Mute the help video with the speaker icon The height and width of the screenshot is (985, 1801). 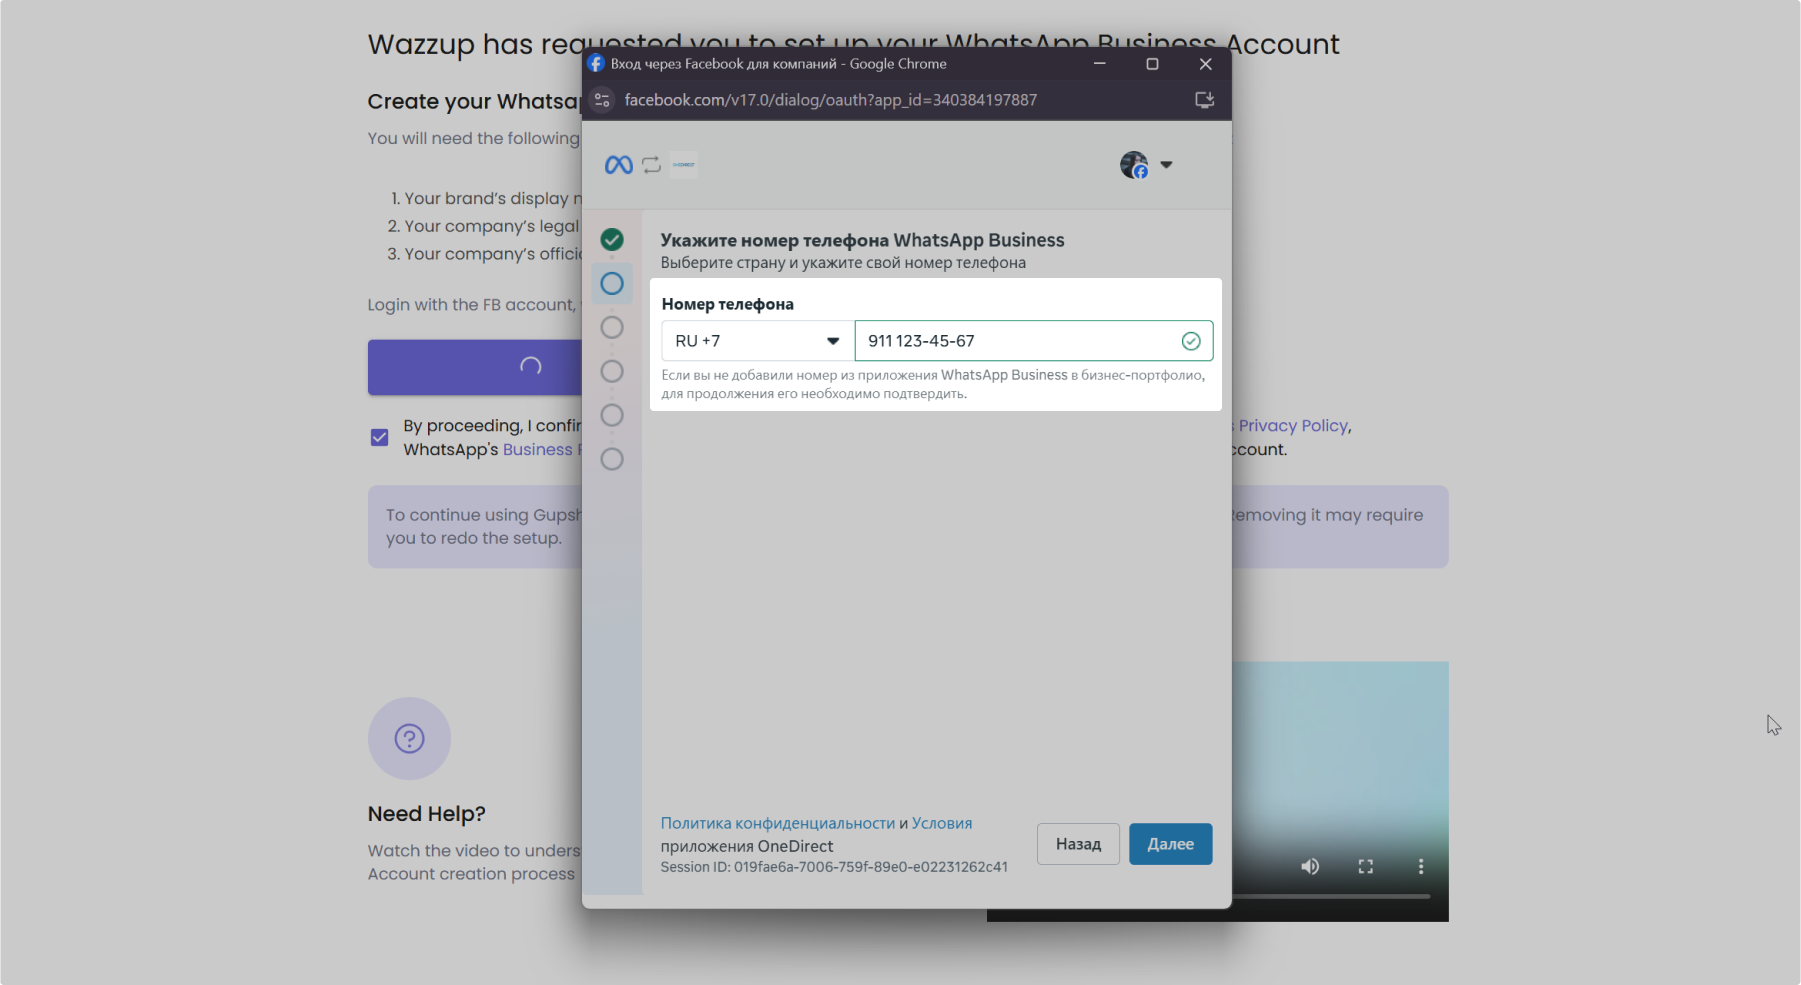[x=1310, y=866]
